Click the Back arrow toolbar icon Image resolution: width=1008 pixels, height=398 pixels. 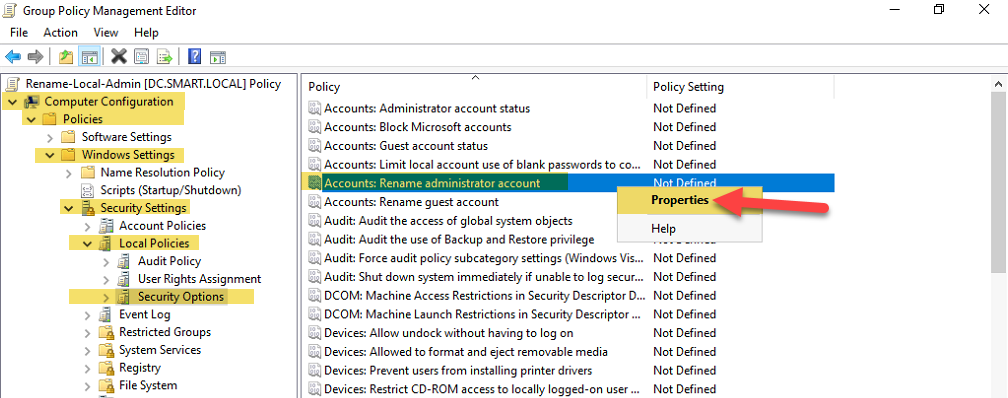click(13, 57)
